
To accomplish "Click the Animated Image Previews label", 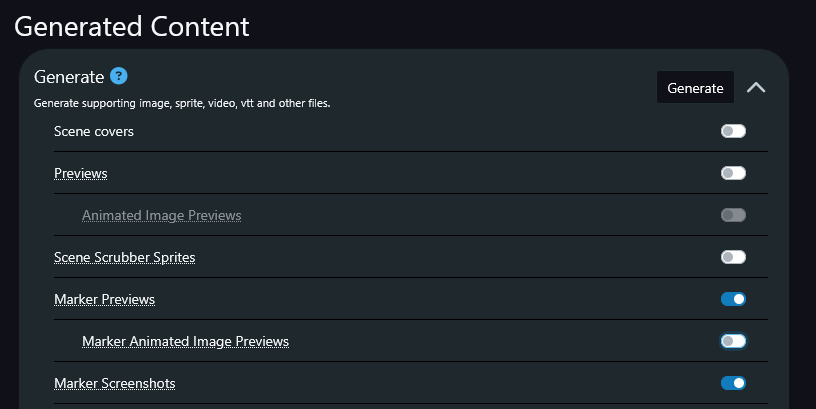I will pyautogui.click(x=161, y=215).
